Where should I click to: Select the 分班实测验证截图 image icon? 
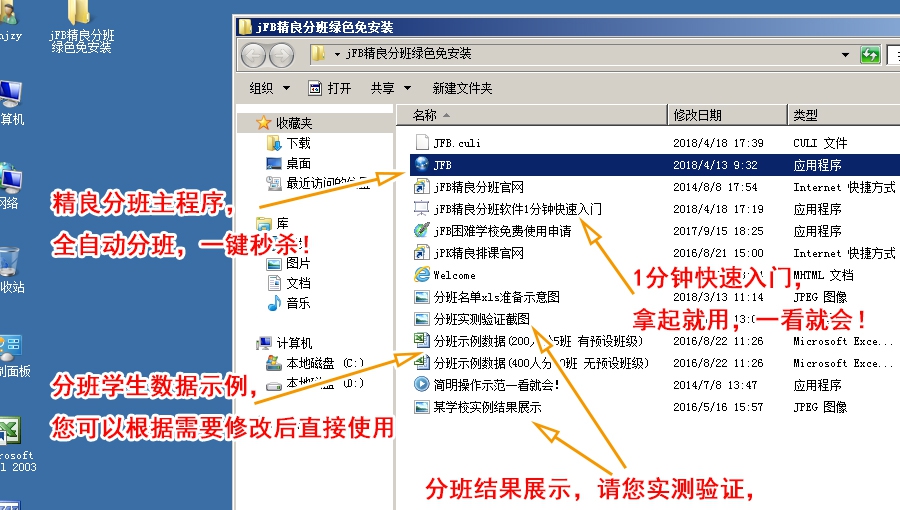(x=422, y=319)
